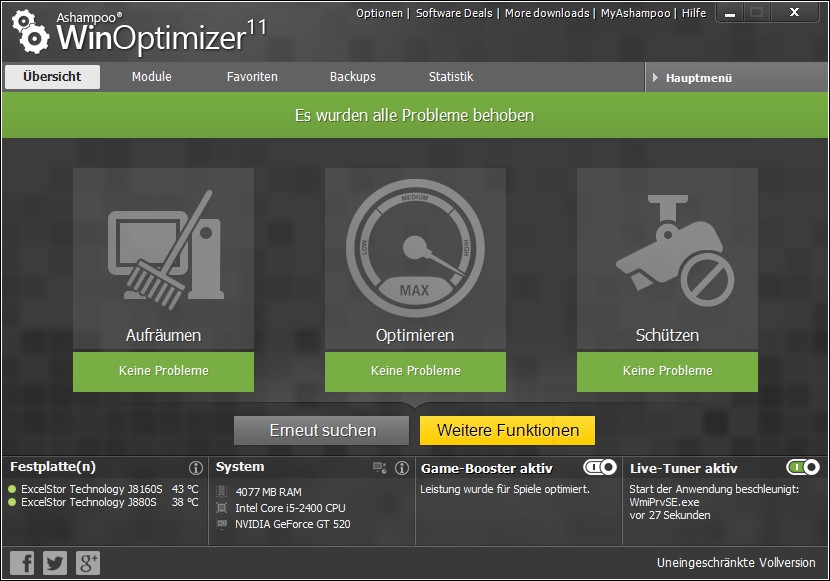This screenshot has width=830, height=581.
Task: Show Festplatte(n) info icon
Action: coord(195,468)
